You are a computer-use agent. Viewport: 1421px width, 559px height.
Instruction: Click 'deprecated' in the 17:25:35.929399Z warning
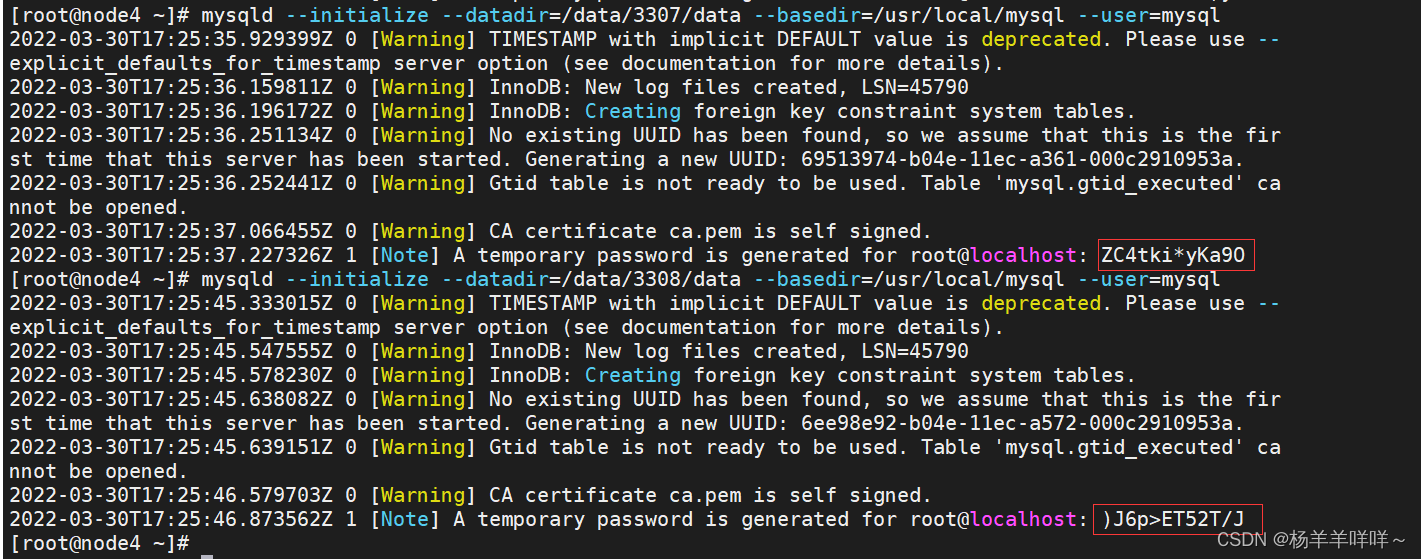click(x=1041, y=40)
